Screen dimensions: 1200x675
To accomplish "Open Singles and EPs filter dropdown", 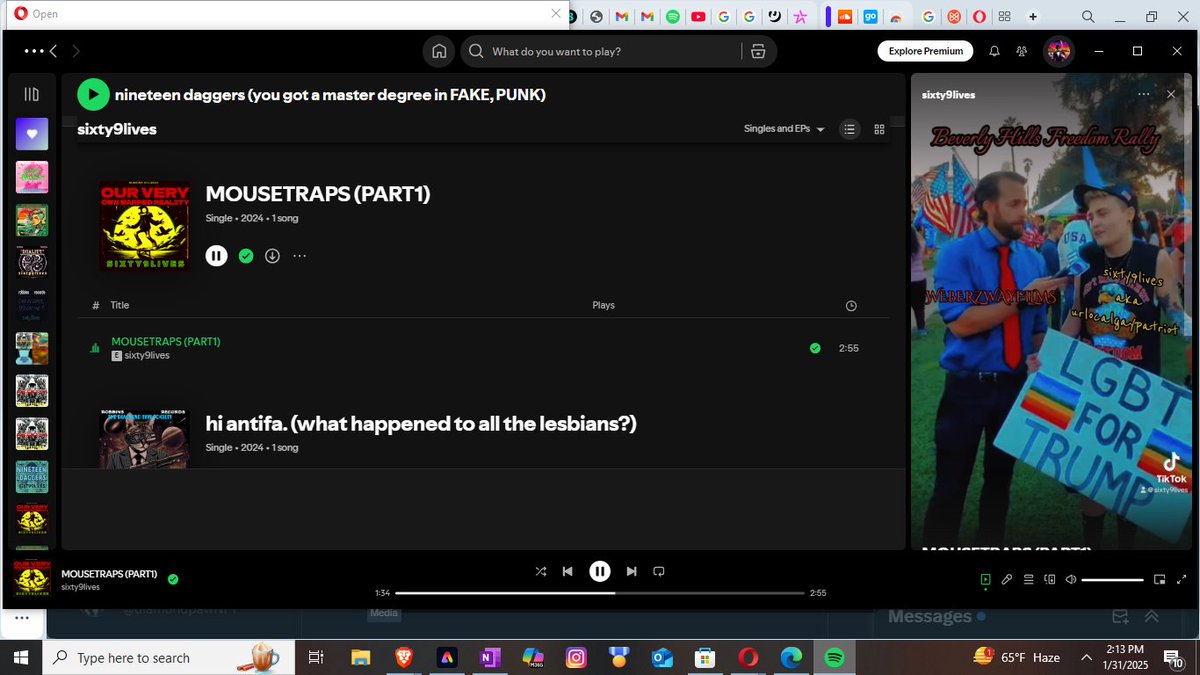I will pyautogui.click(x=784, y=129).
